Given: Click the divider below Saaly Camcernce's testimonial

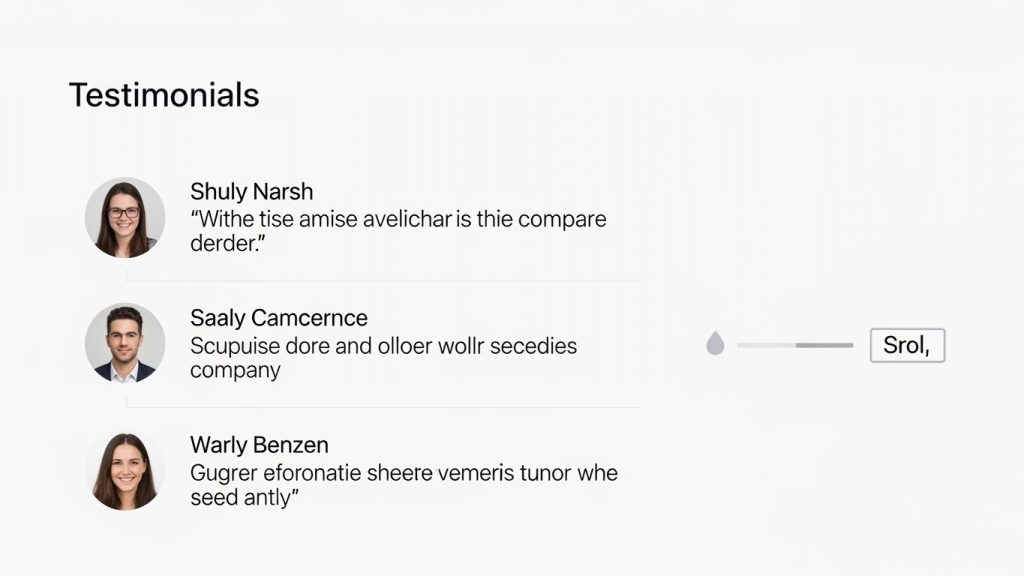Looking at the screenshot, I should pos(383,408).
